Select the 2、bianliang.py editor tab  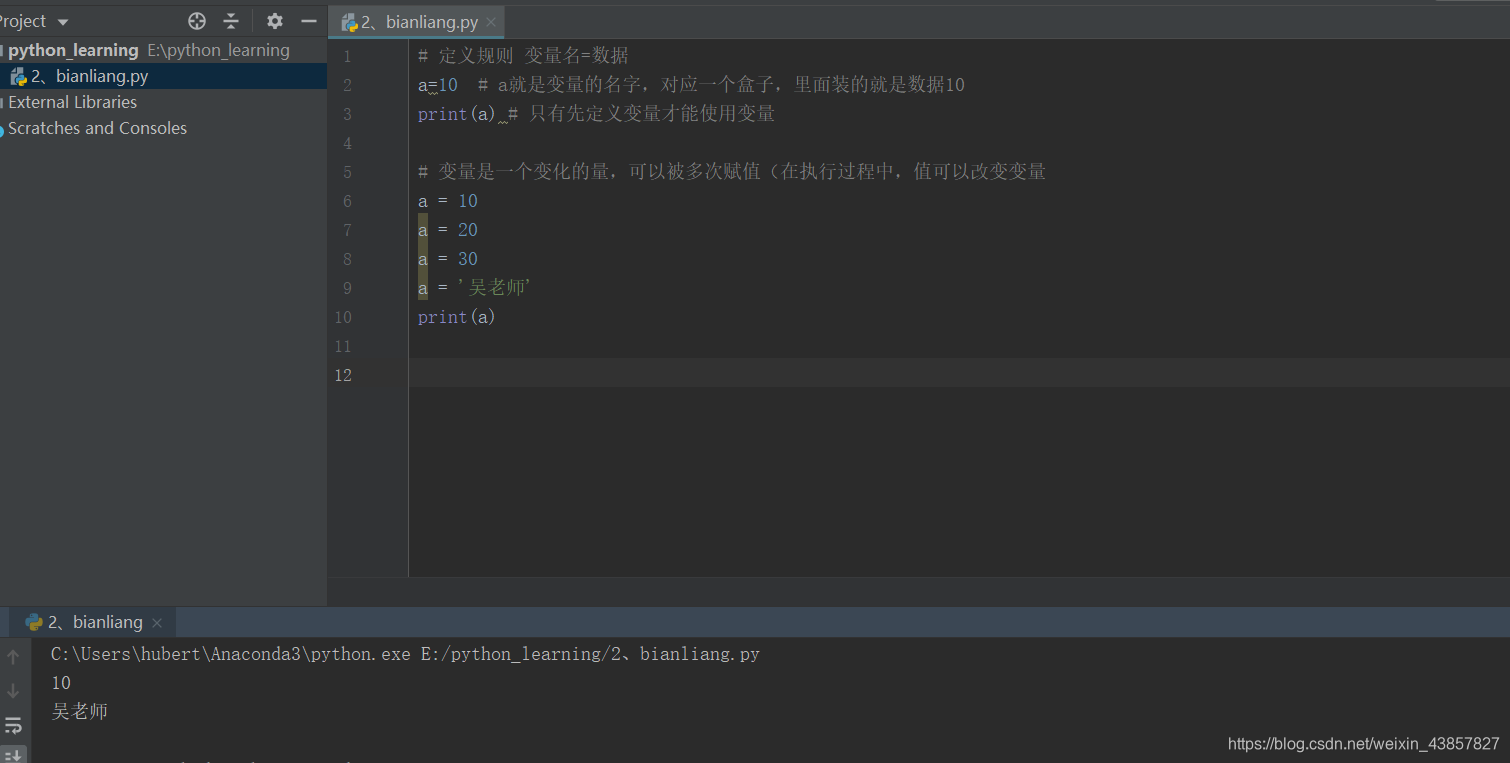[418, 22]
